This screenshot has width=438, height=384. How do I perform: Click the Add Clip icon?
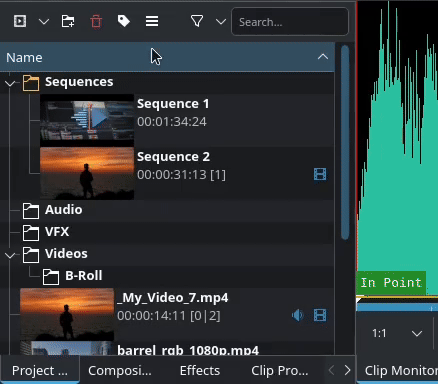click(x=20, y=22)
